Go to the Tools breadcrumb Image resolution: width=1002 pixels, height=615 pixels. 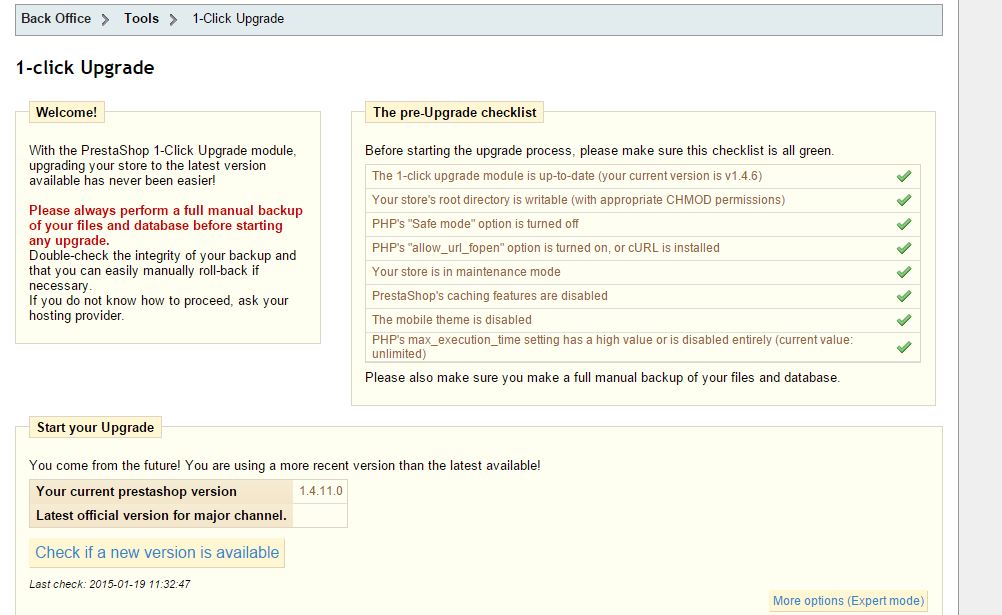pos(141,19)
